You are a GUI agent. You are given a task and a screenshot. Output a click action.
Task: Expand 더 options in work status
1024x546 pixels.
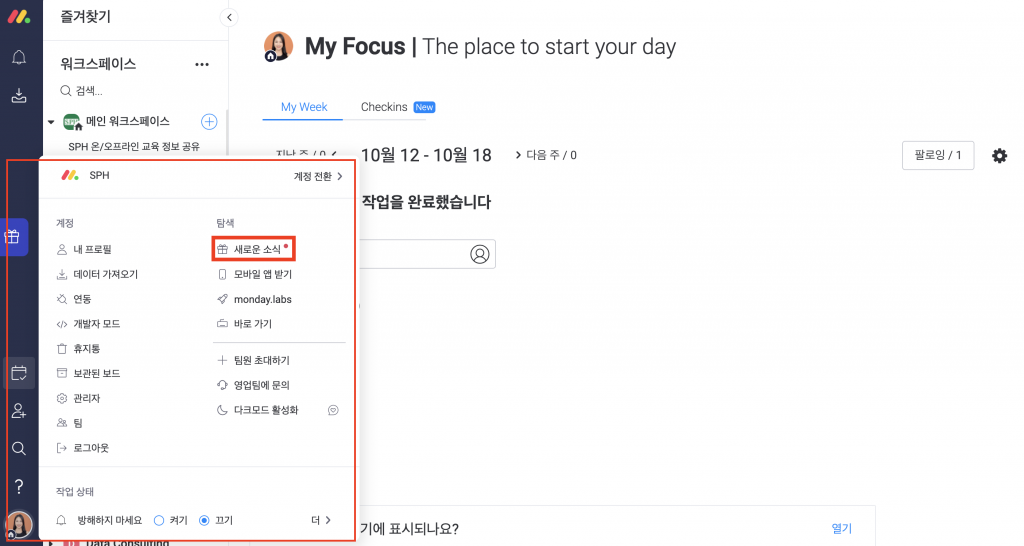321,520
